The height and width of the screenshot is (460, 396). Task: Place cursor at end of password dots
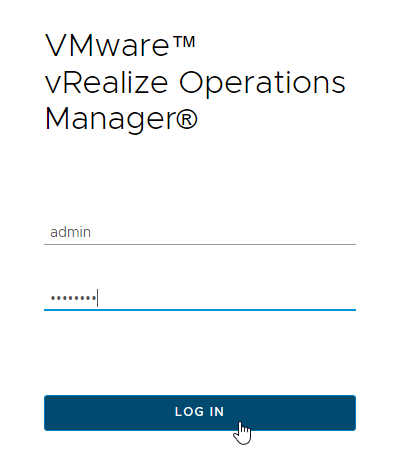tap(97, 298)
